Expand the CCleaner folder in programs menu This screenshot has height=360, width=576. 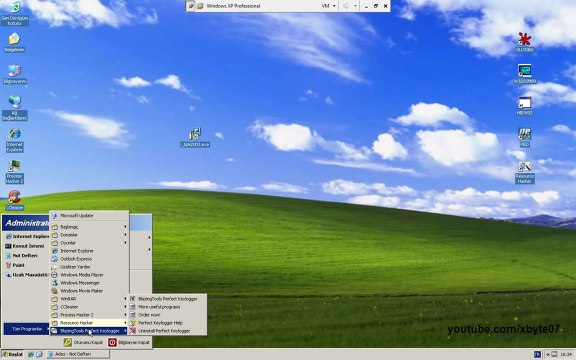89,307
